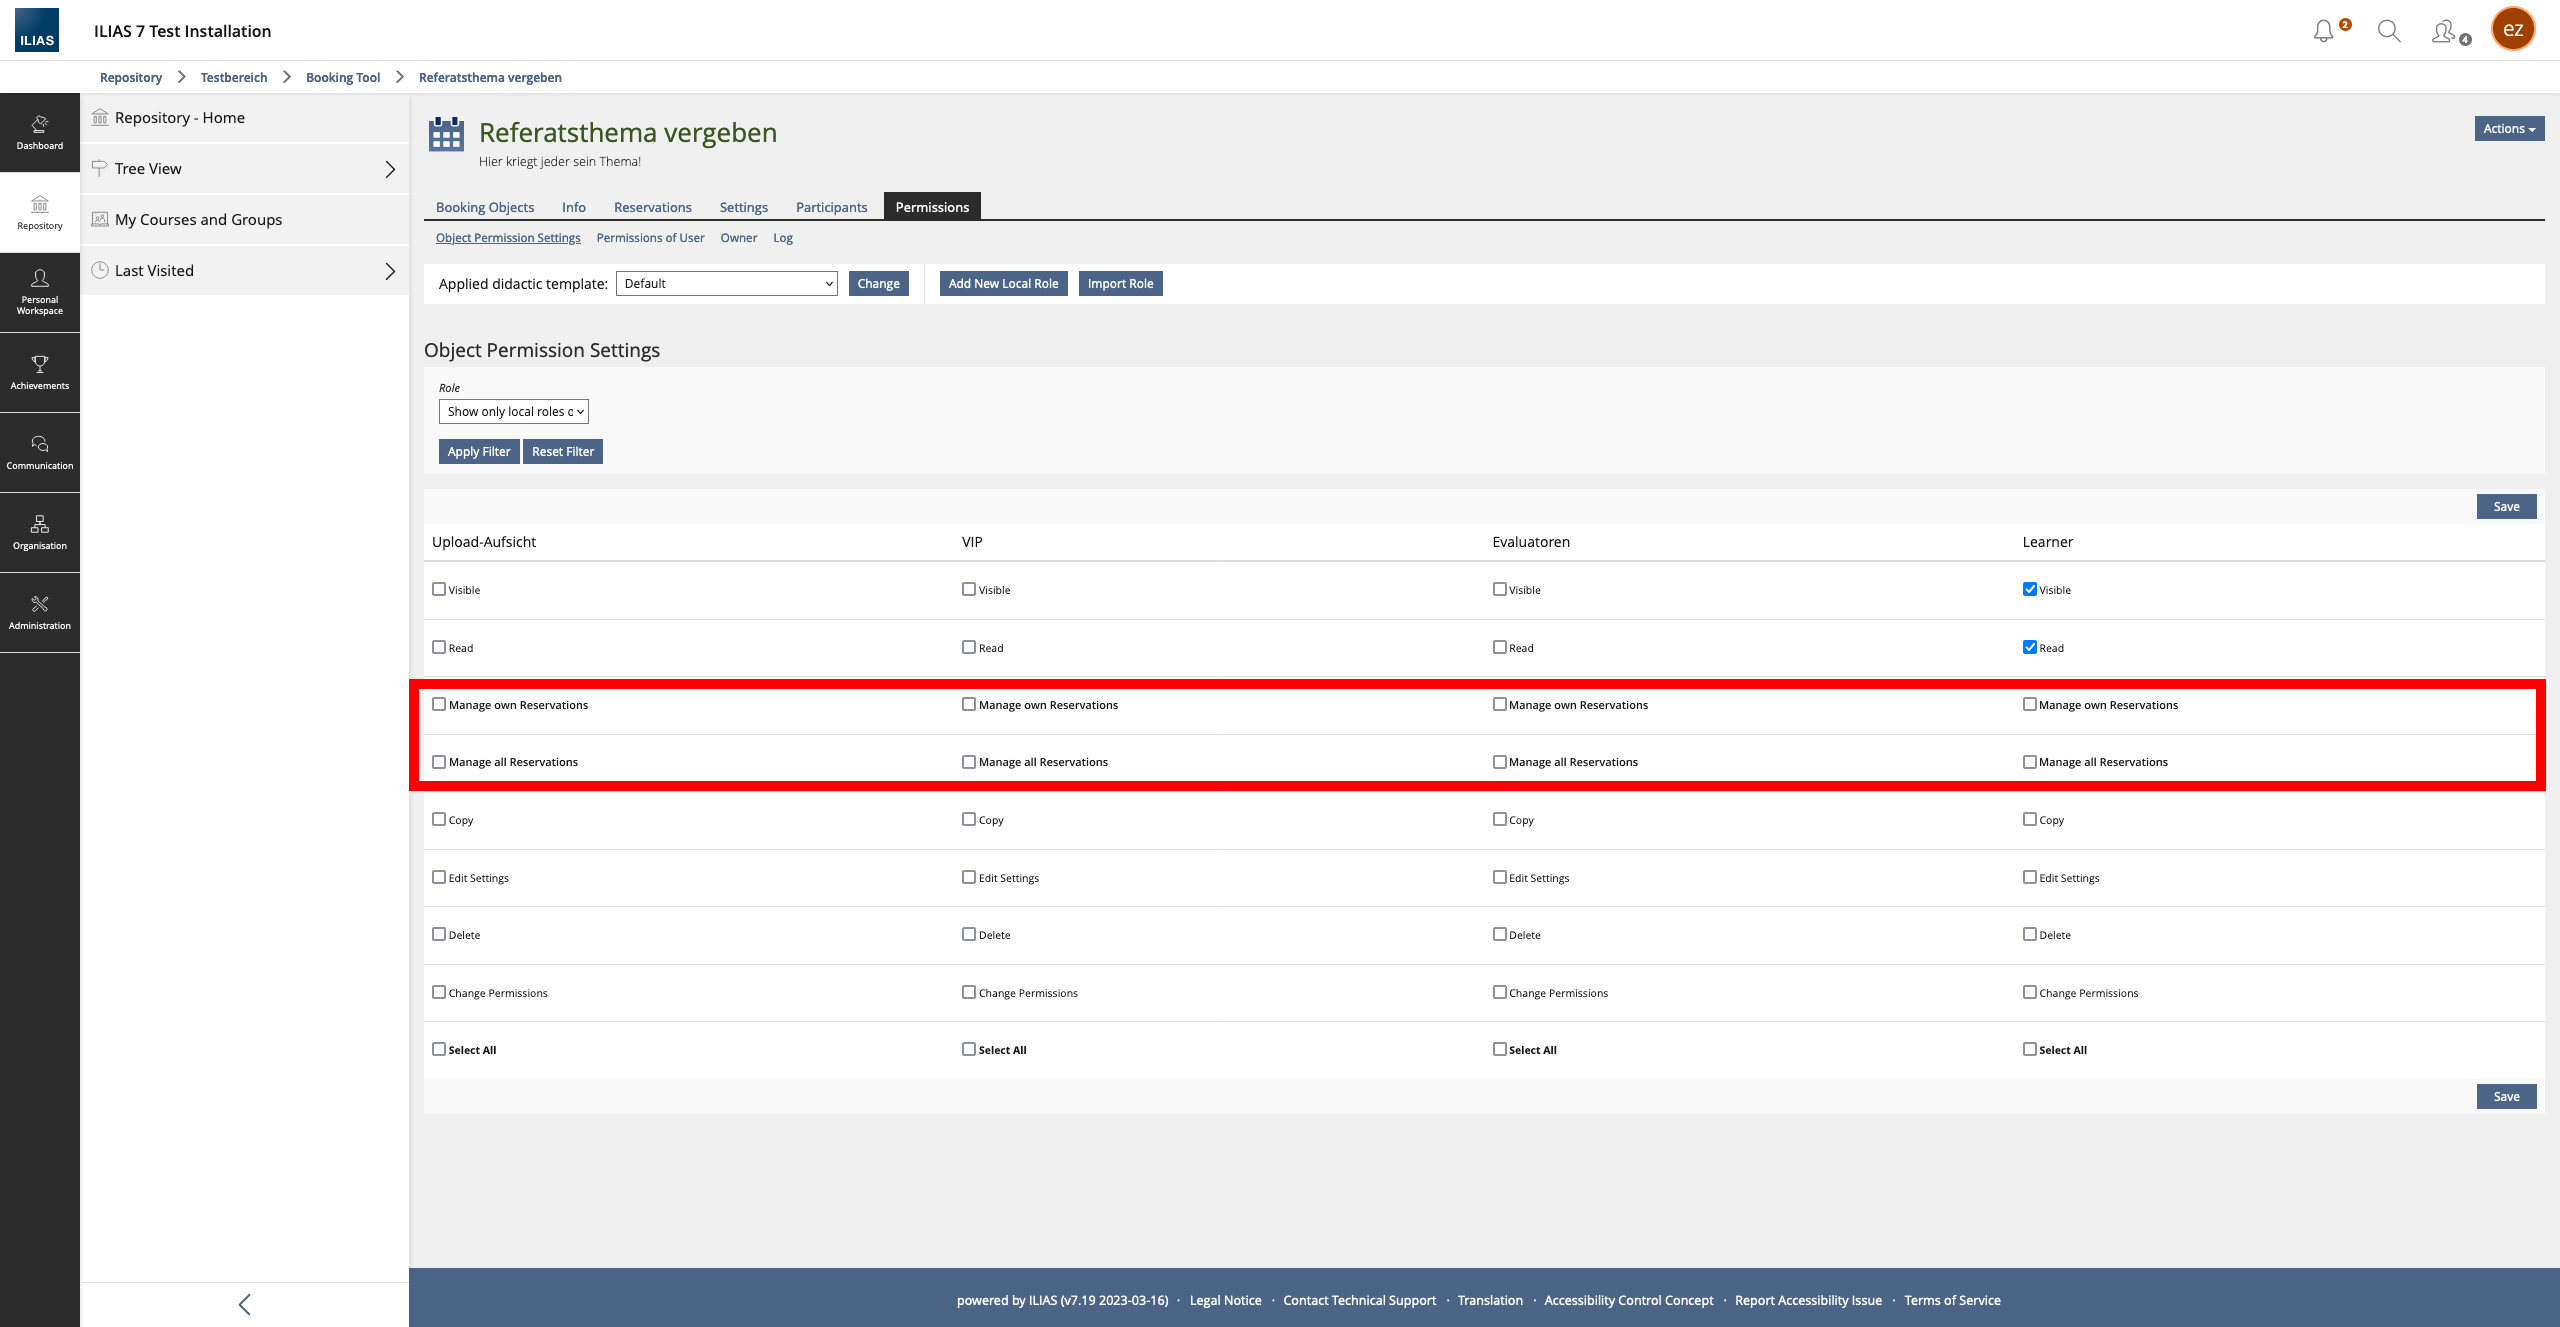Collapse the slate with back arrow
2560x1327 pixels.
pos(244,1304)
